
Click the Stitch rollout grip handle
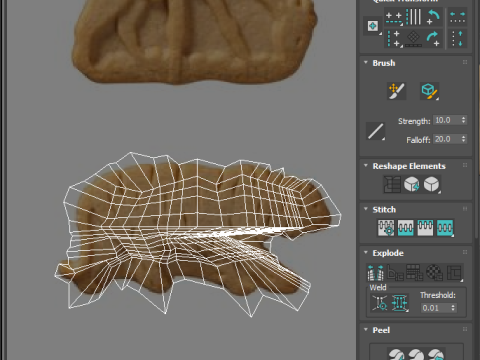click(465, 209)
